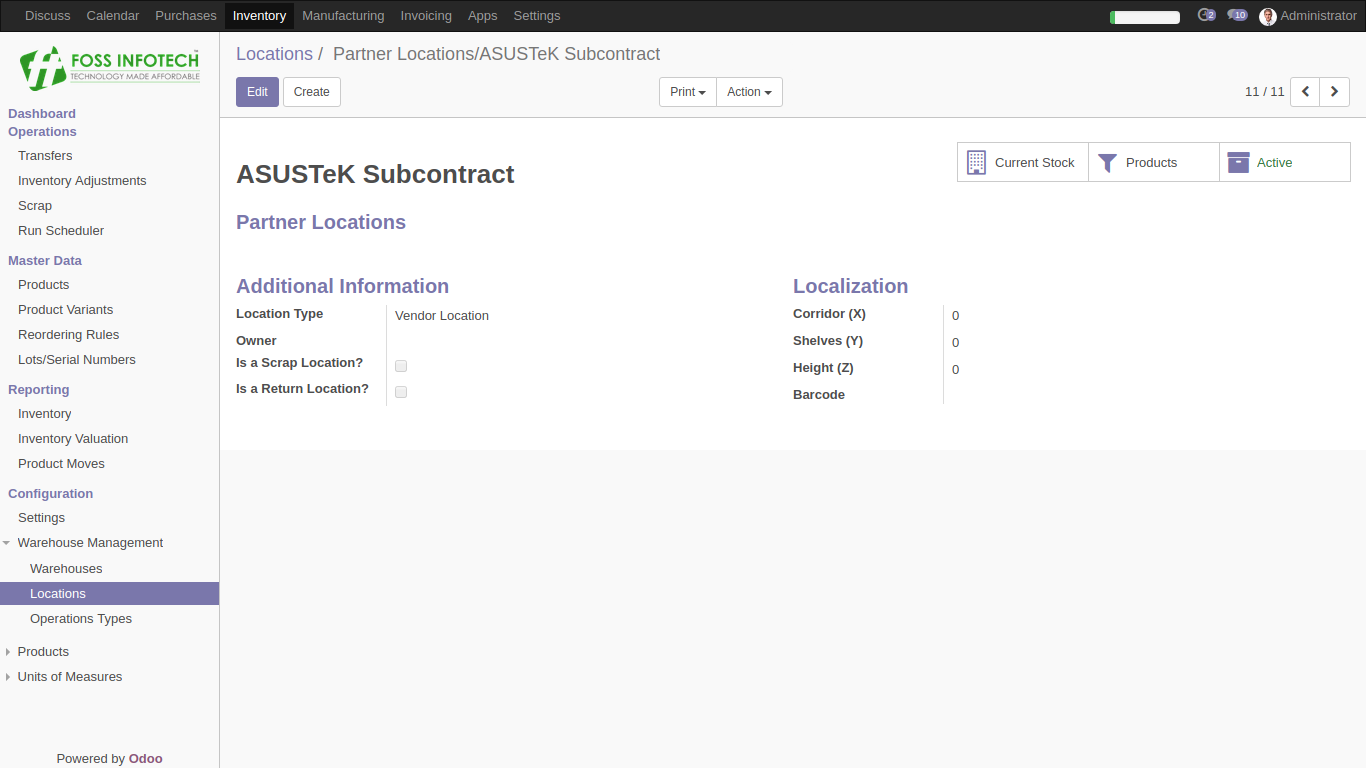
Task: Open the Print dropdown
Action: pos(688,92)
